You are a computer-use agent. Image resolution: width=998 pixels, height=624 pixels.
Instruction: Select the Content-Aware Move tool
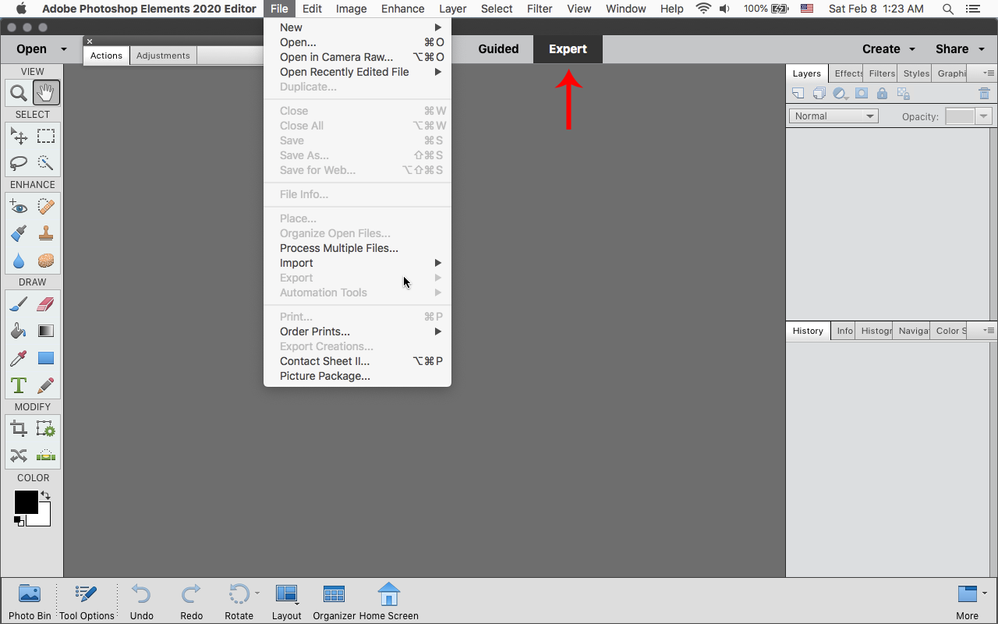(x=18, y=455)
